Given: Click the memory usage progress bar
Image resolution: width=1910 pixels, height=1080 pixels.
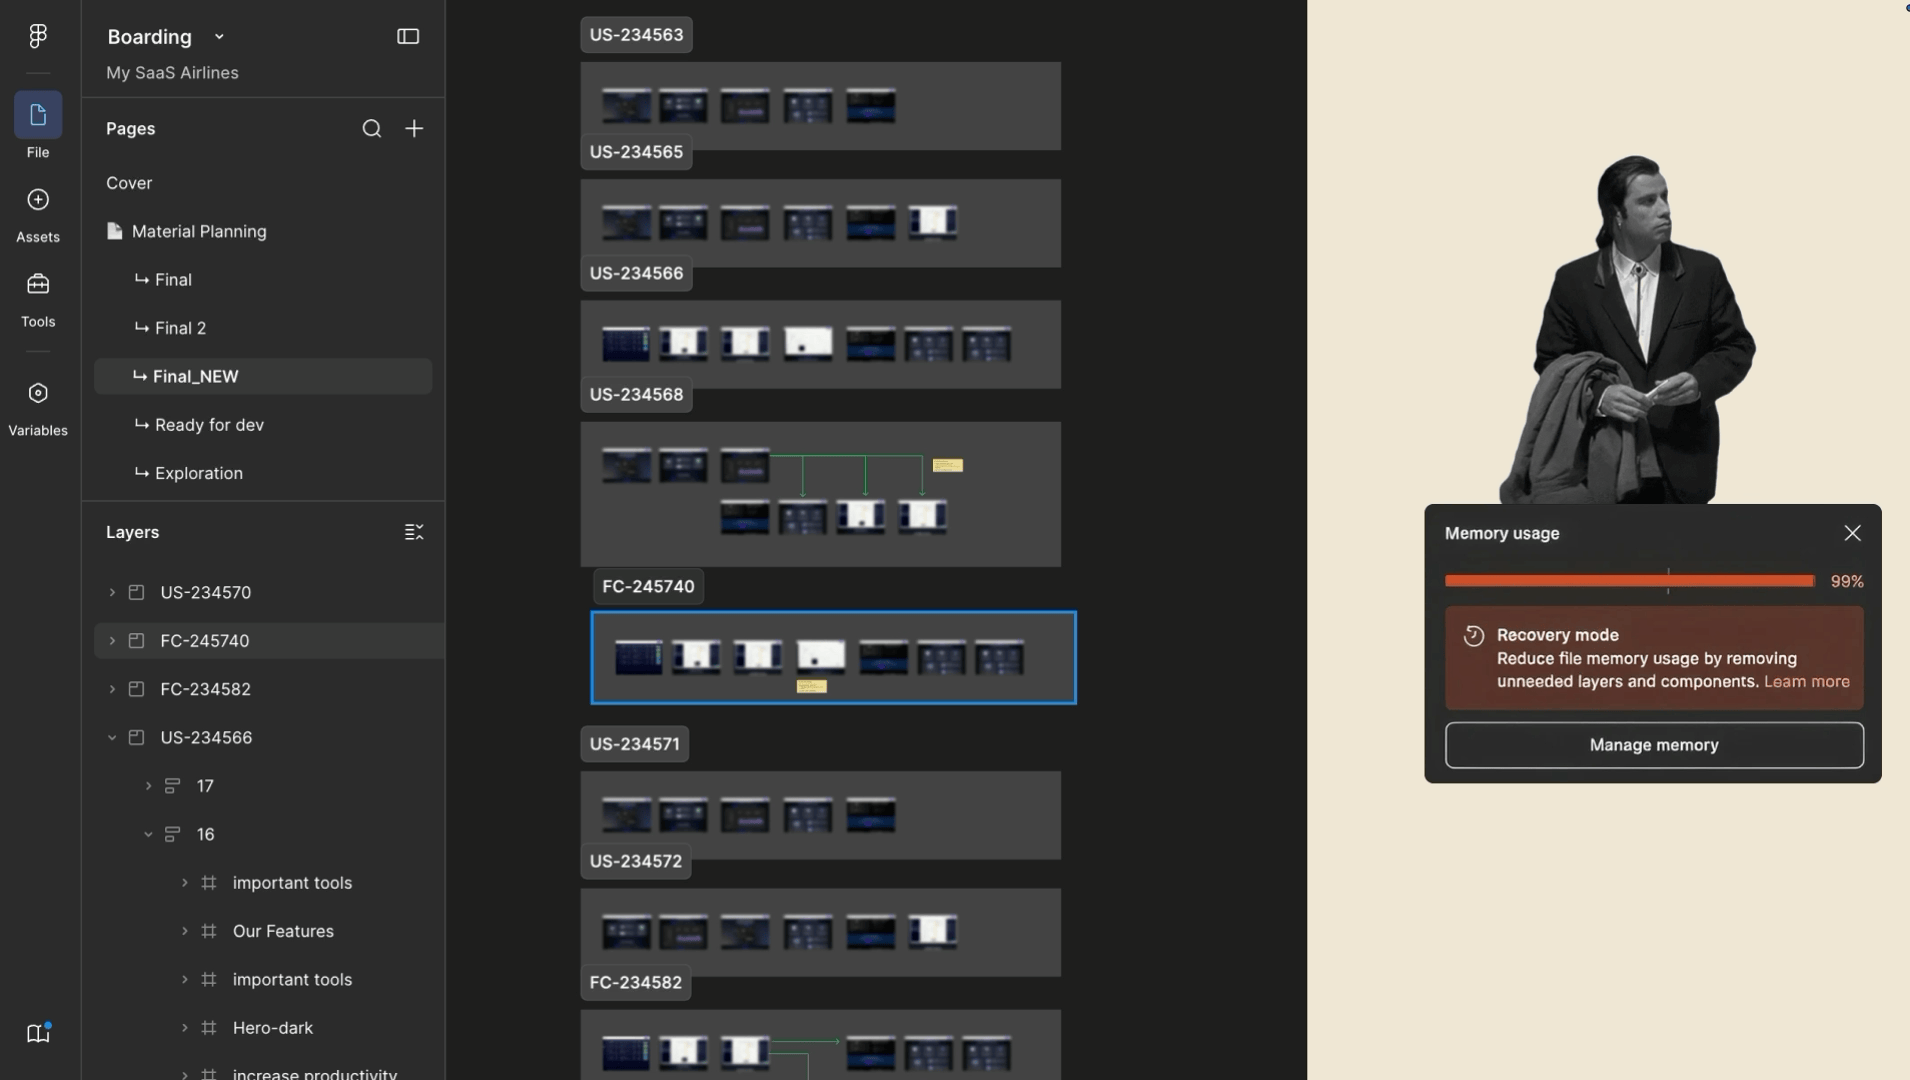Looking at the screenshot, I should pos(1630,581).
